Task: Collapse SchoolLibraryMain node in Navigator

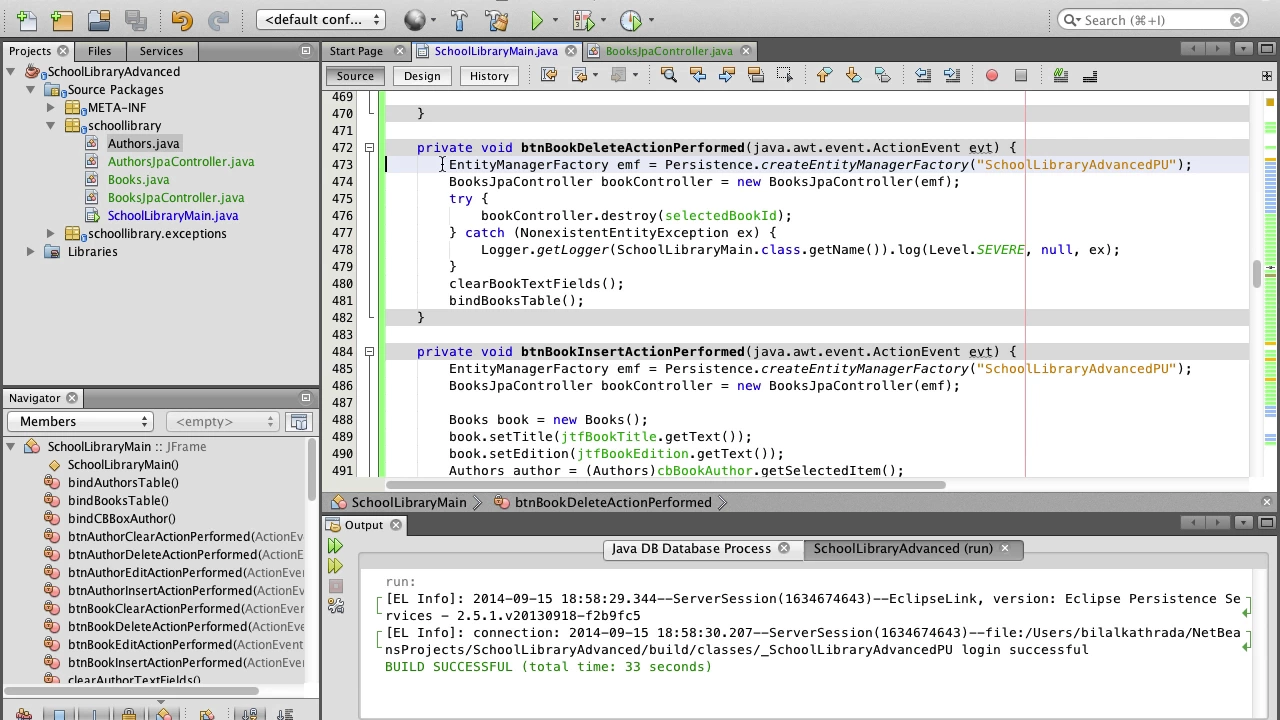Action: coord(11,447)
